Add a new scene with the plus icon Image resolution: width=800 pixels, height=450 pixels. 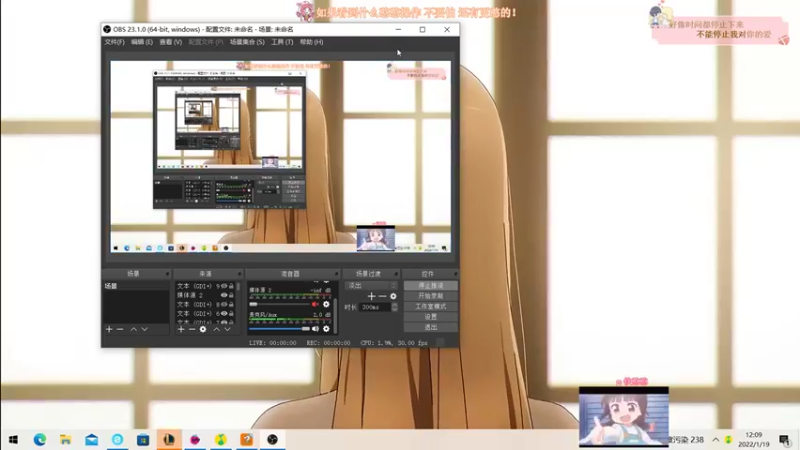pos(109,330)
